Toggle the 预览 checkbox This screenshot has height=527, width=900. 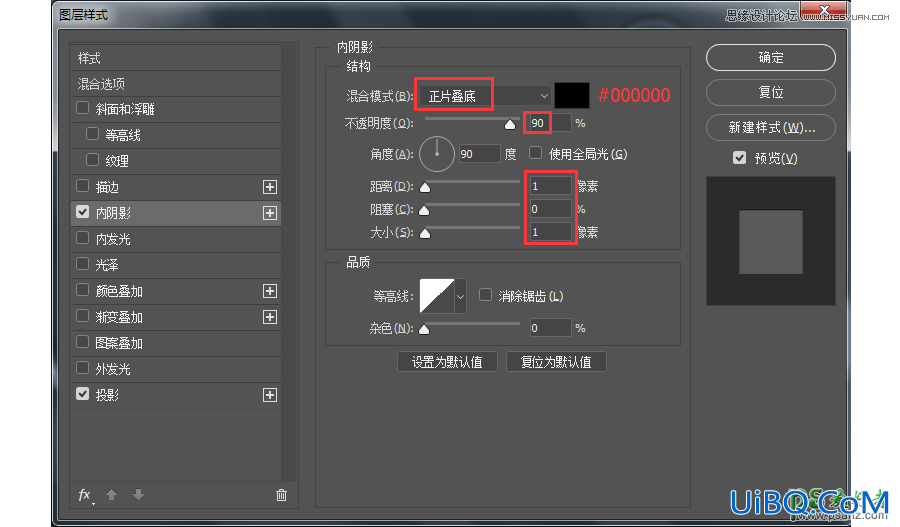point(739,158)
